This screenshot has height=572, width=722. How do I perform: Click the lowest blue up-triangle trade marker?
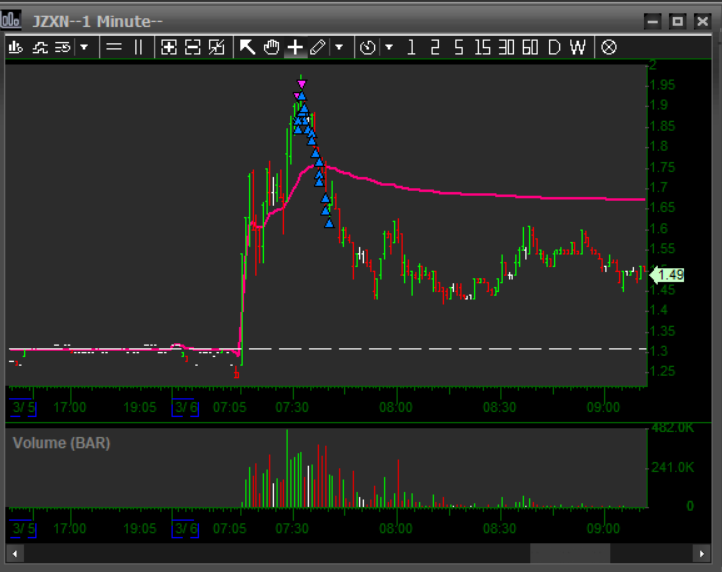[x=329, y=223]
